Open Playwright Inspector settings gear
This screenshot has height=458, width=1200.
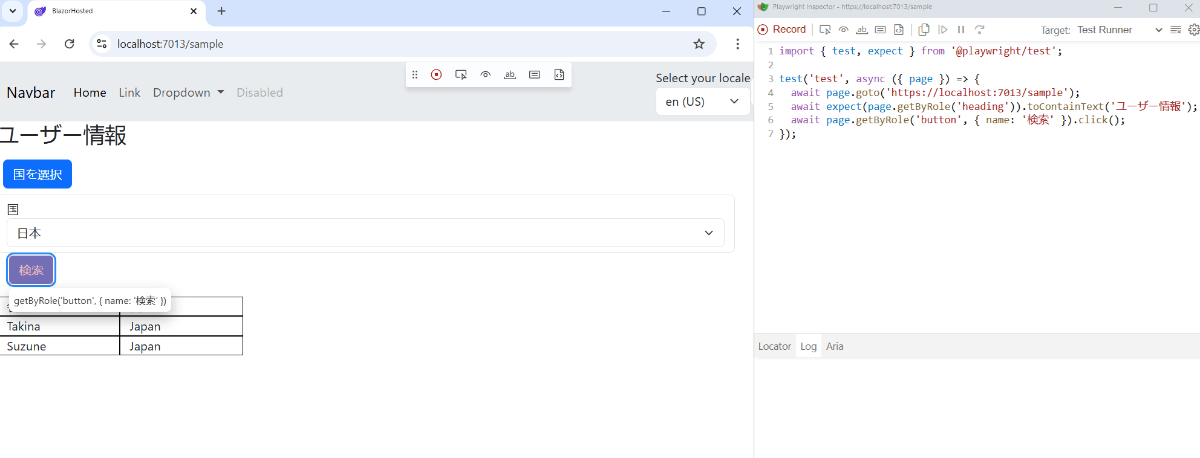point(1193,30)
